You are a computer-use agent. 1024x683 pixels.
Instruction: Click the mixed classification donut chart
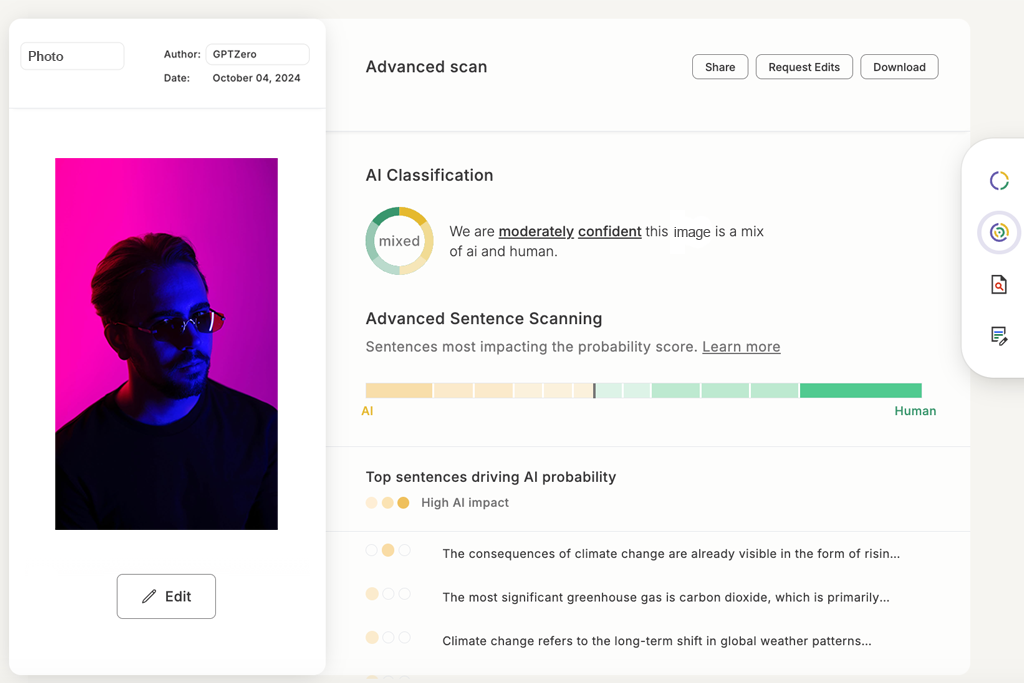point(399,241)
